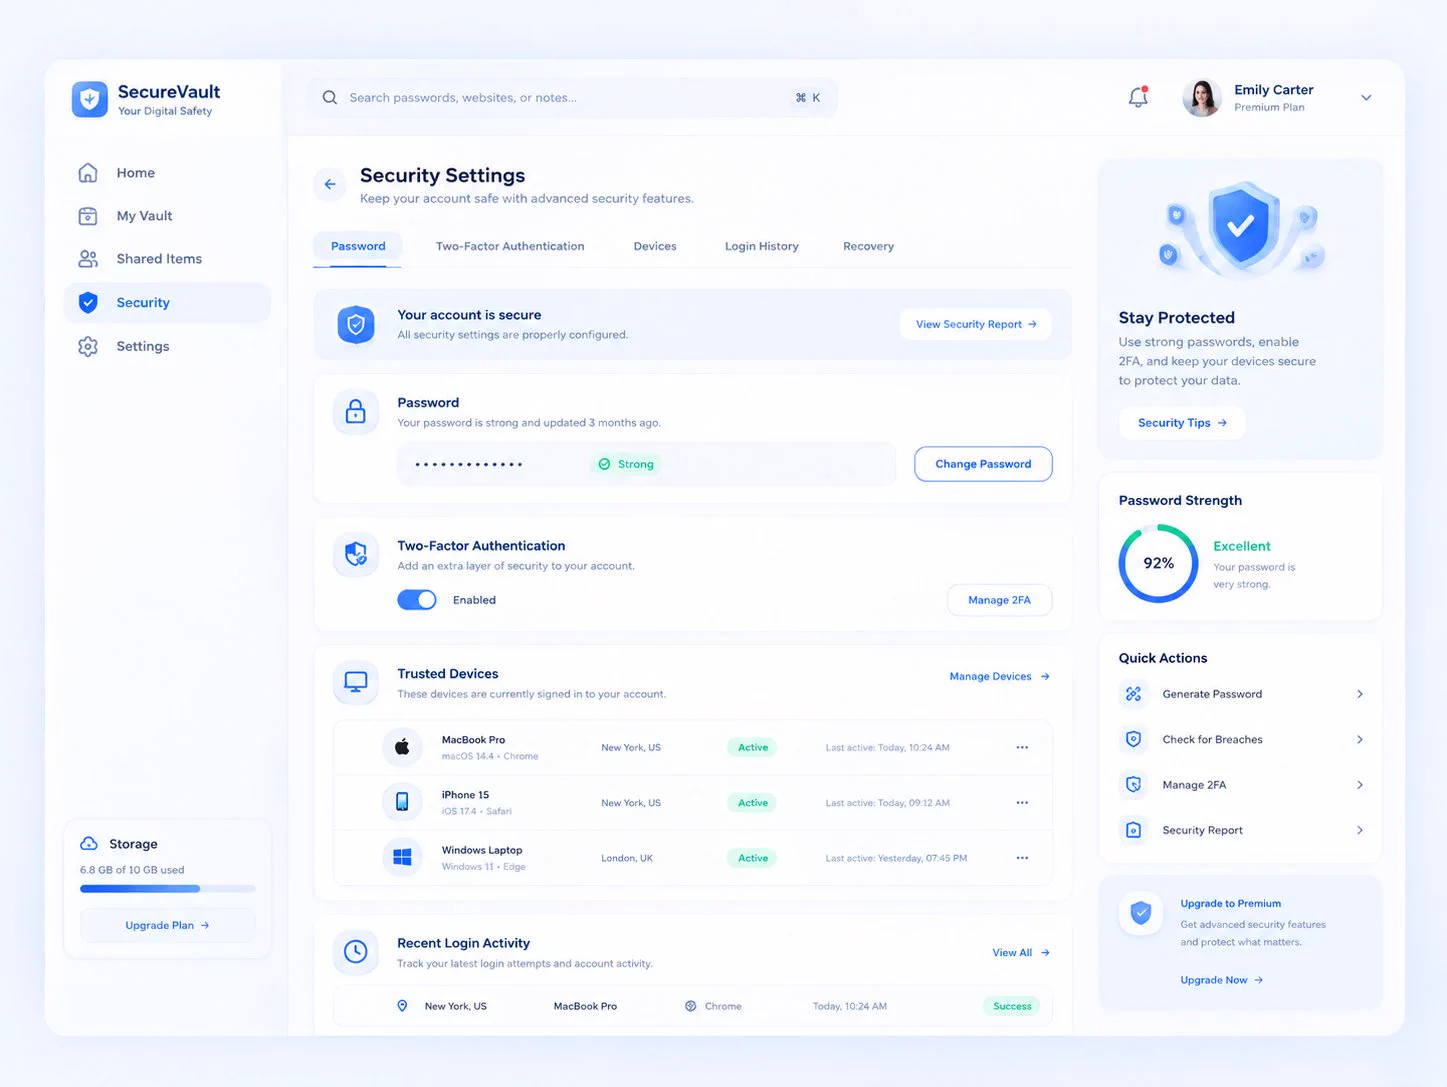Open iPhone 15 more options menu
1447x1087 pixels.
pyautogui.click(x=1022, y=802)
